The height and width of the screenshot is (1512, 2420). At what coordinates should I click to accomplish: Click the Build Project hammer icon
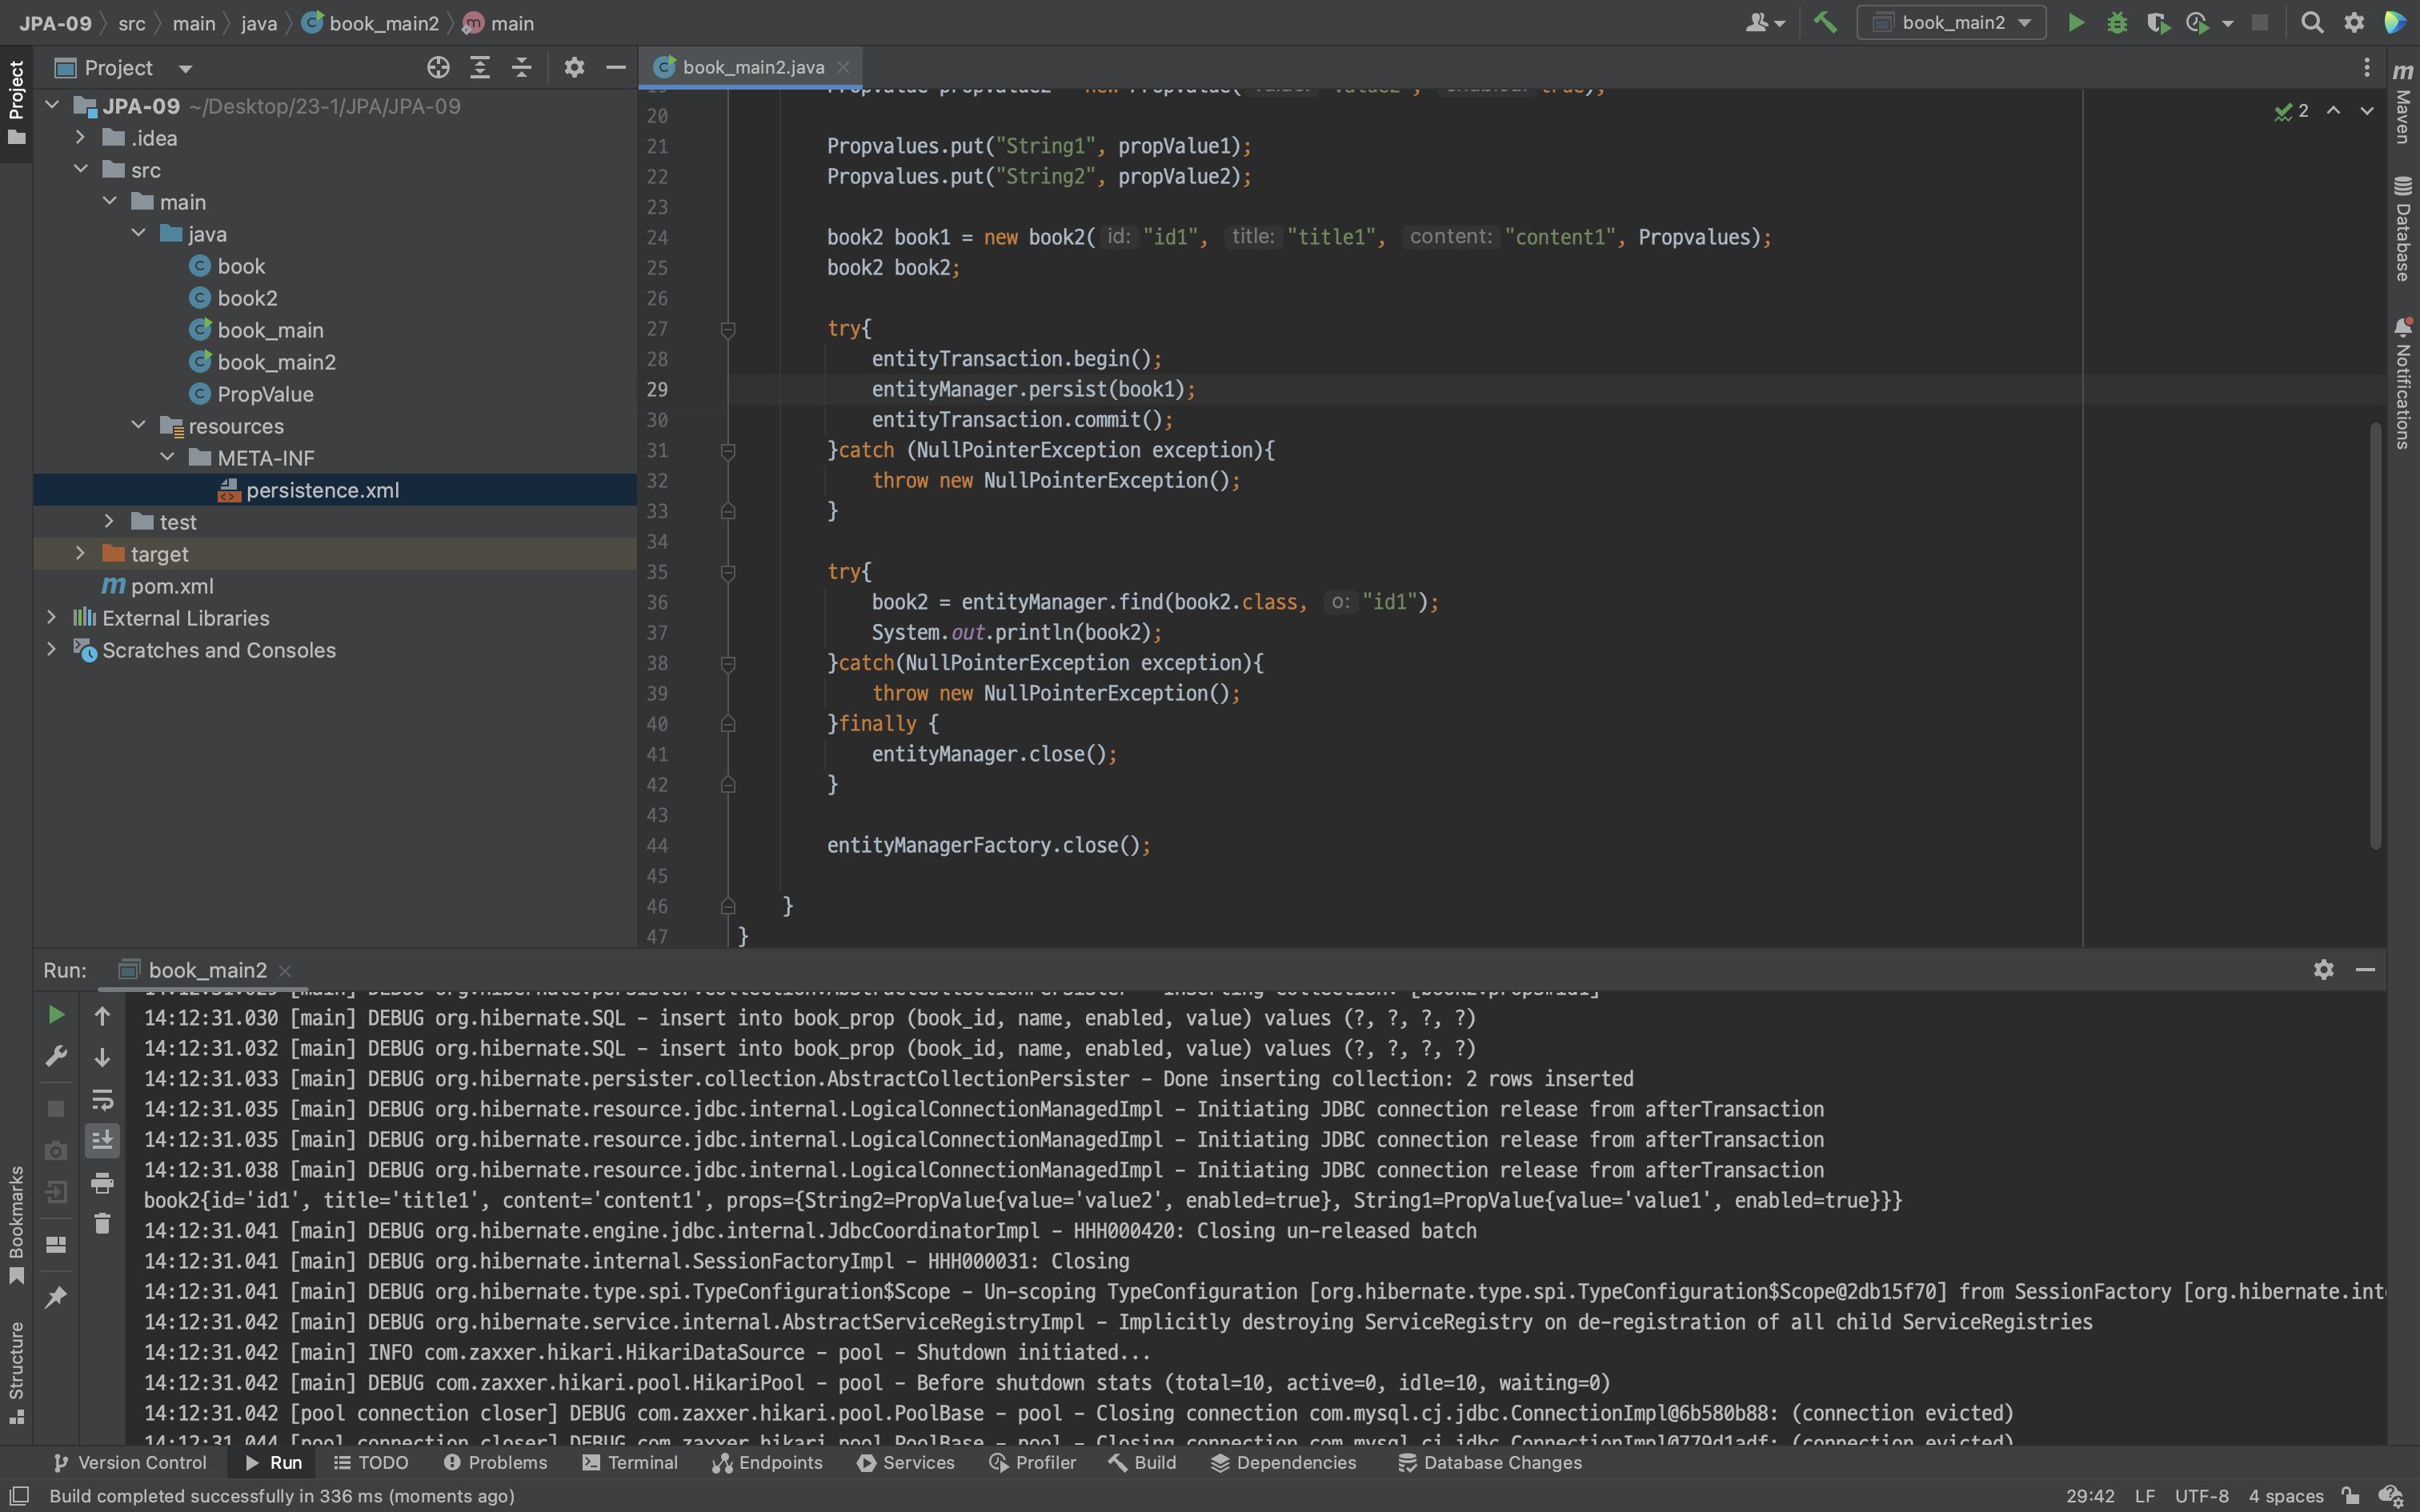click(1825, 22)
